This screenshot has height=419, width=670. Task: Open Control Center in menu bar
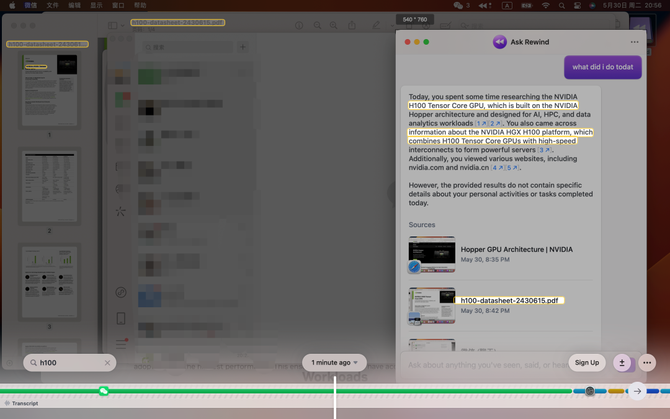pyautogui.click(x=577, y=5)
